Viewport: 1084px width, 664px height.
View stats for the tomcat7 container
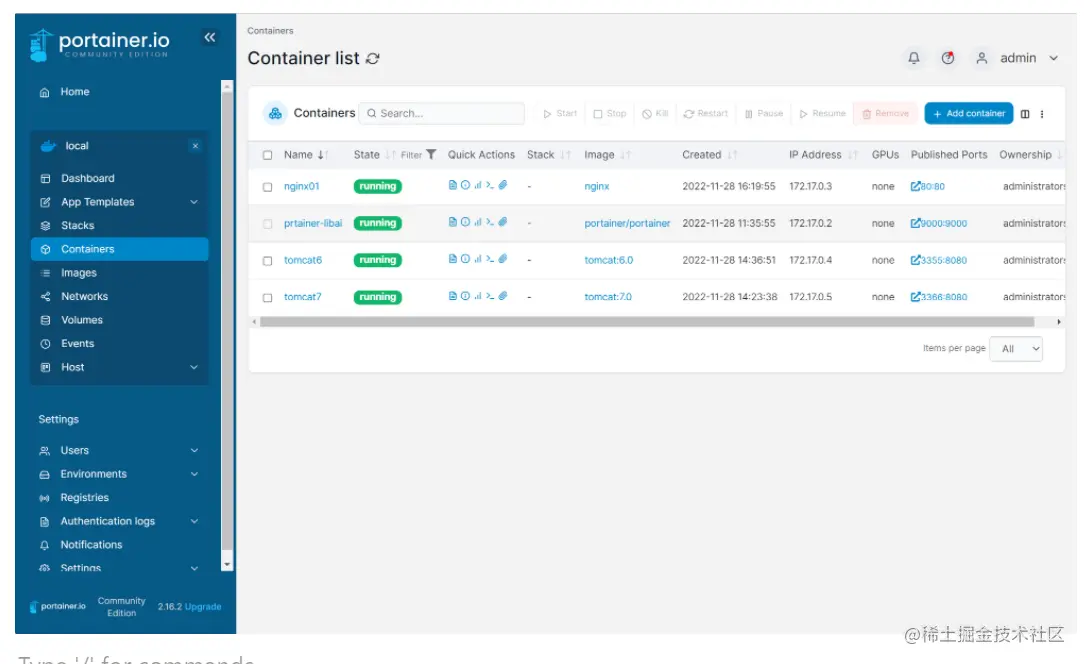(x=478, y=296)
